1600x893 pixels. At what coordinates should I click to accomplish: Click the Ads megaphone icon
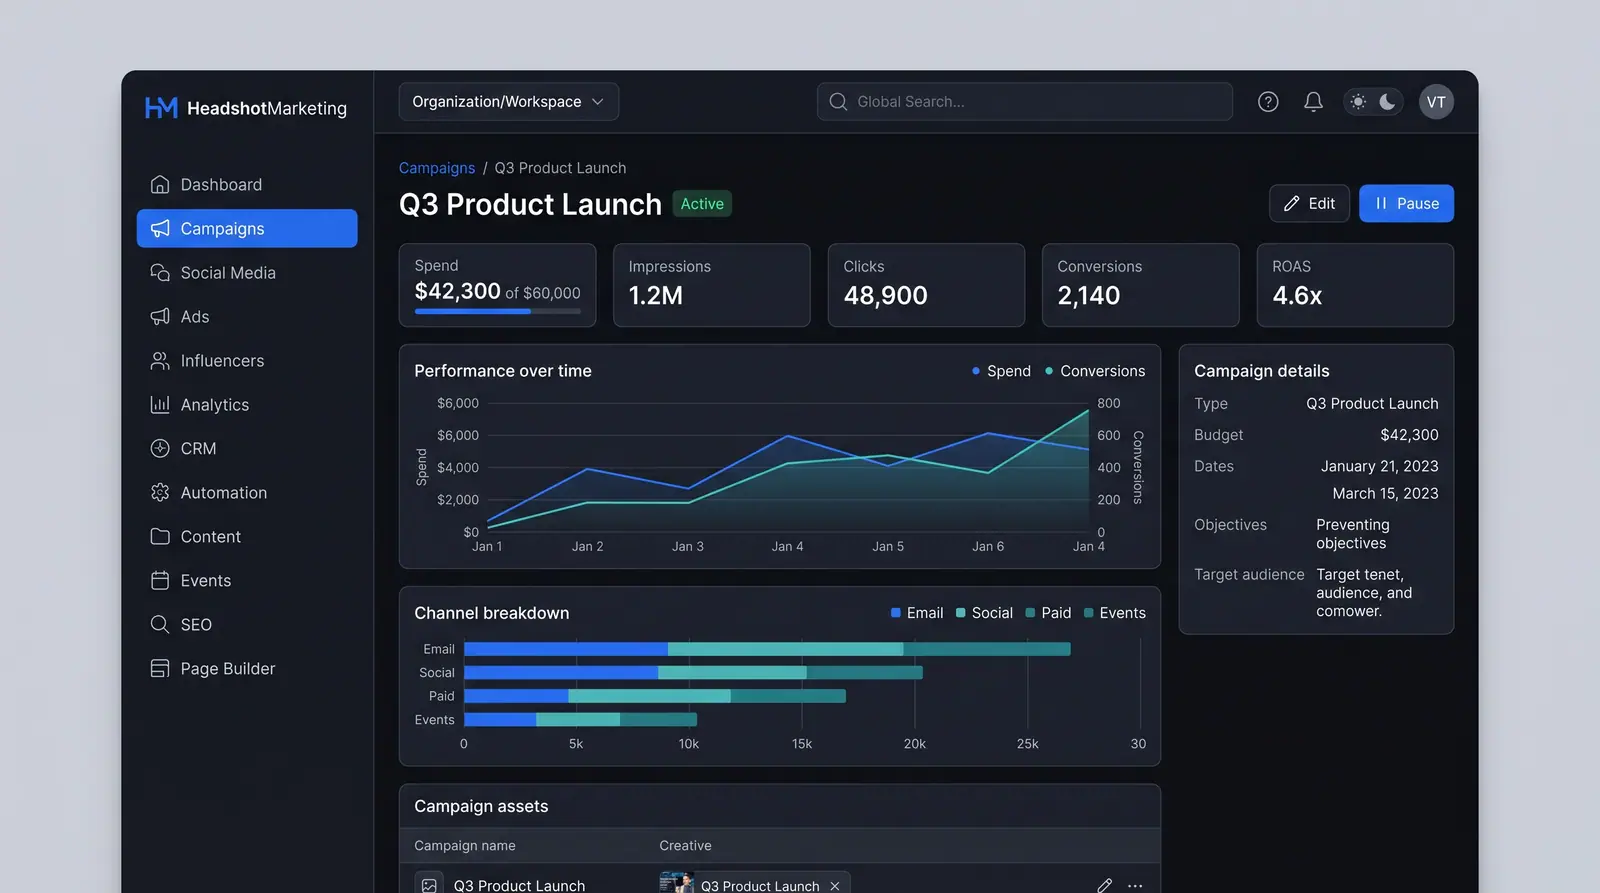click(x=160, y=316)
